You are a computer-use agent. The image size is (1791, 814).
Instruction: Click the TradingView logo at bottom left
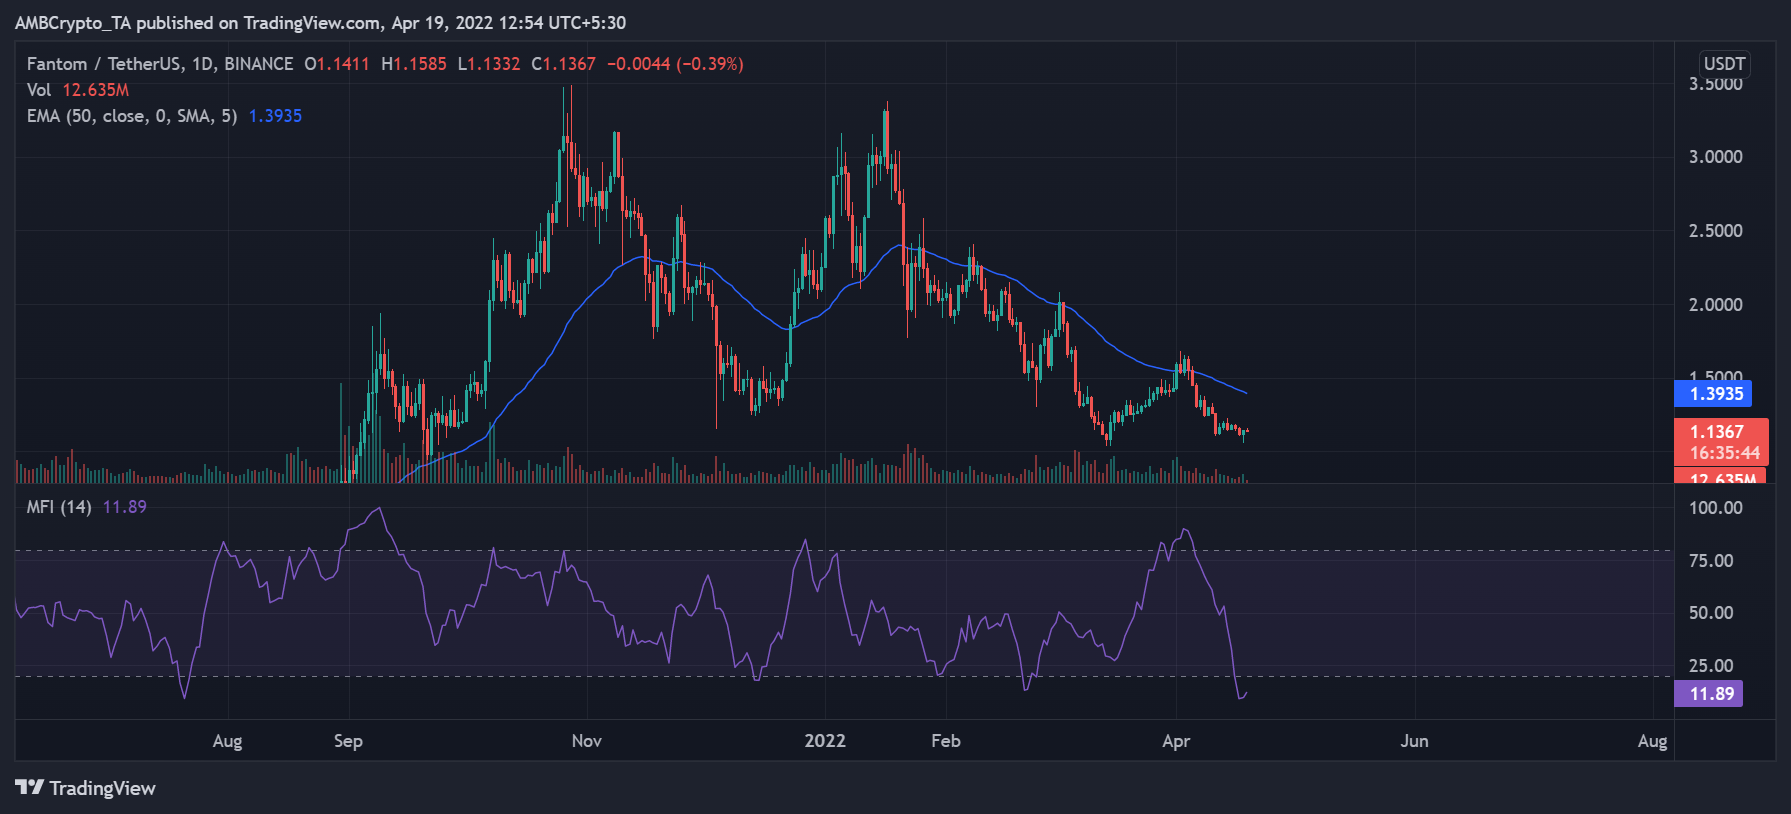pos(86,788)
